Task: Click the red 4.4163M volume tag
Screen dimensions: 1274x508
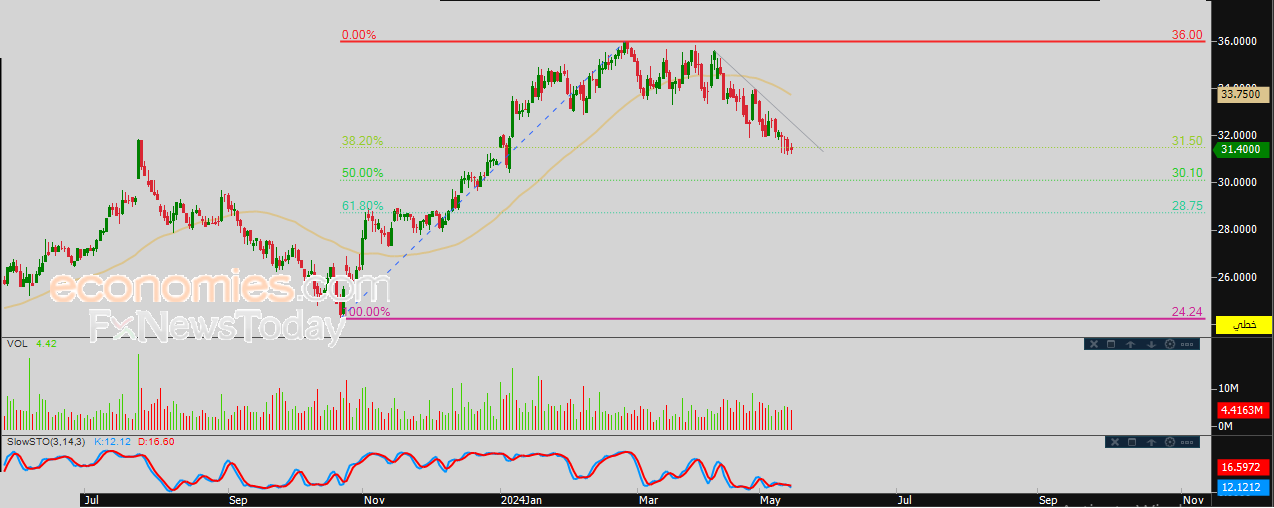Action: pyautogui.click(x=1243, y=410)
